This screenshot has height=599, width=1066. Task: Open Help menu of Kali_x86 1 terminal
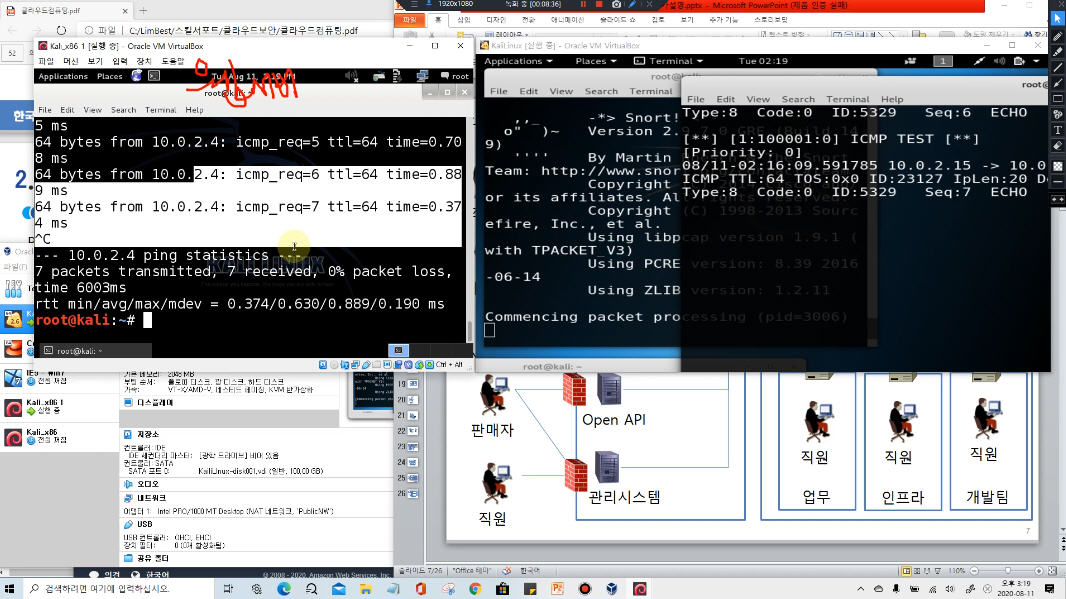pyautogui.click(x=194, y=109)
